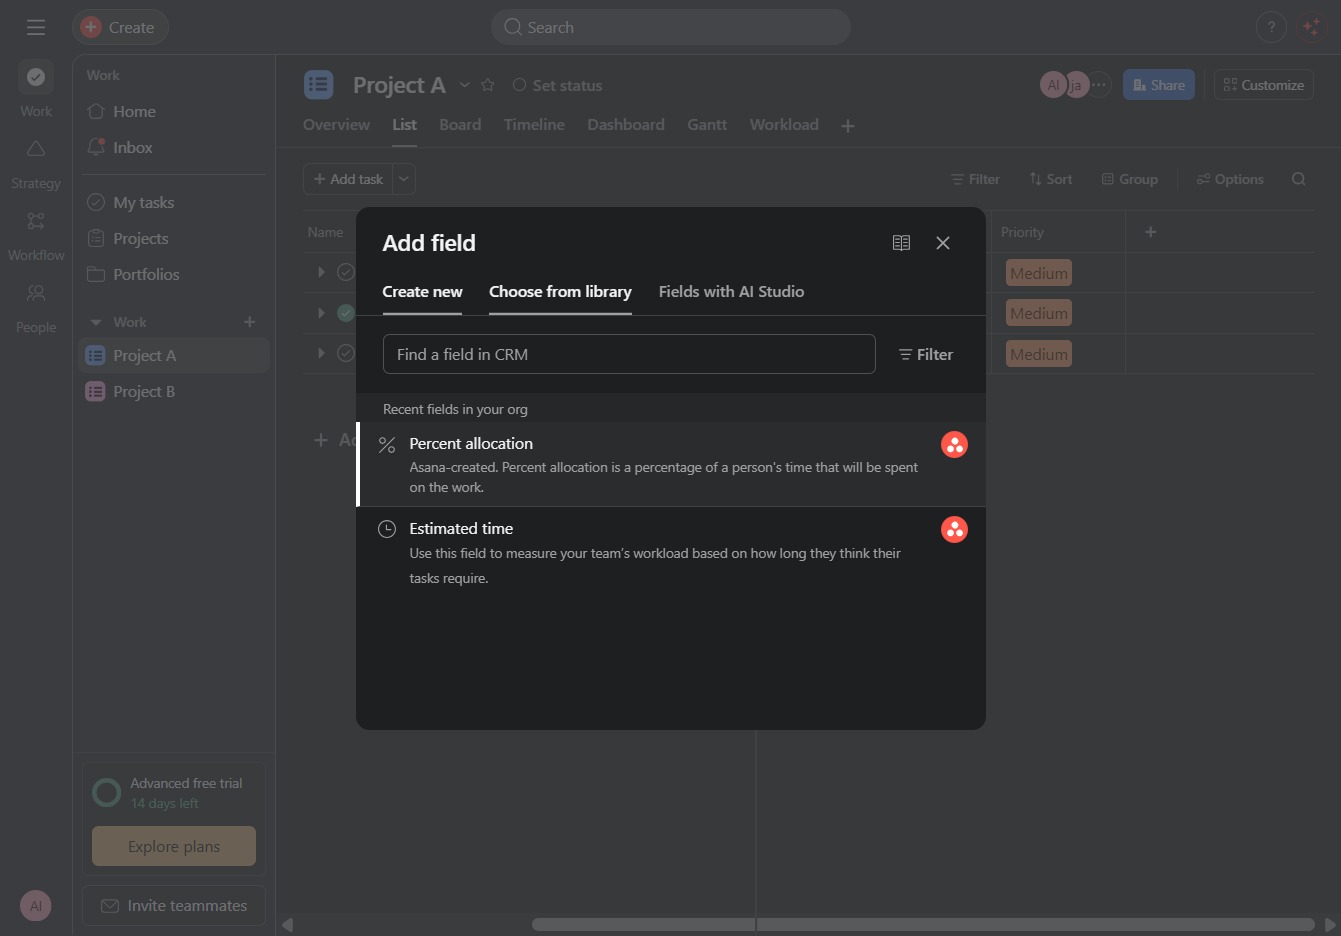Select the Estimated time field
Viewport: 1341px width, 936px height.
671,552
